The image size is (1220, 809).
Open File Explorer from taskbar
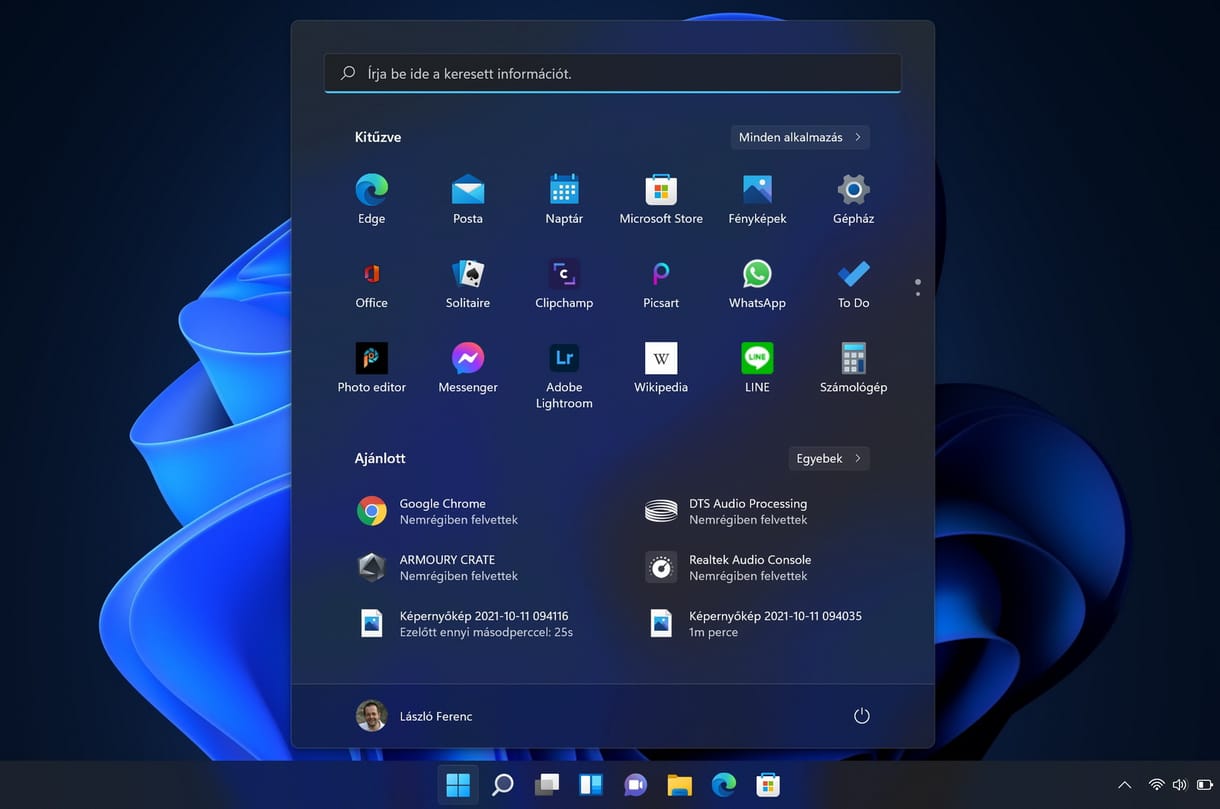tap(680, 785)
